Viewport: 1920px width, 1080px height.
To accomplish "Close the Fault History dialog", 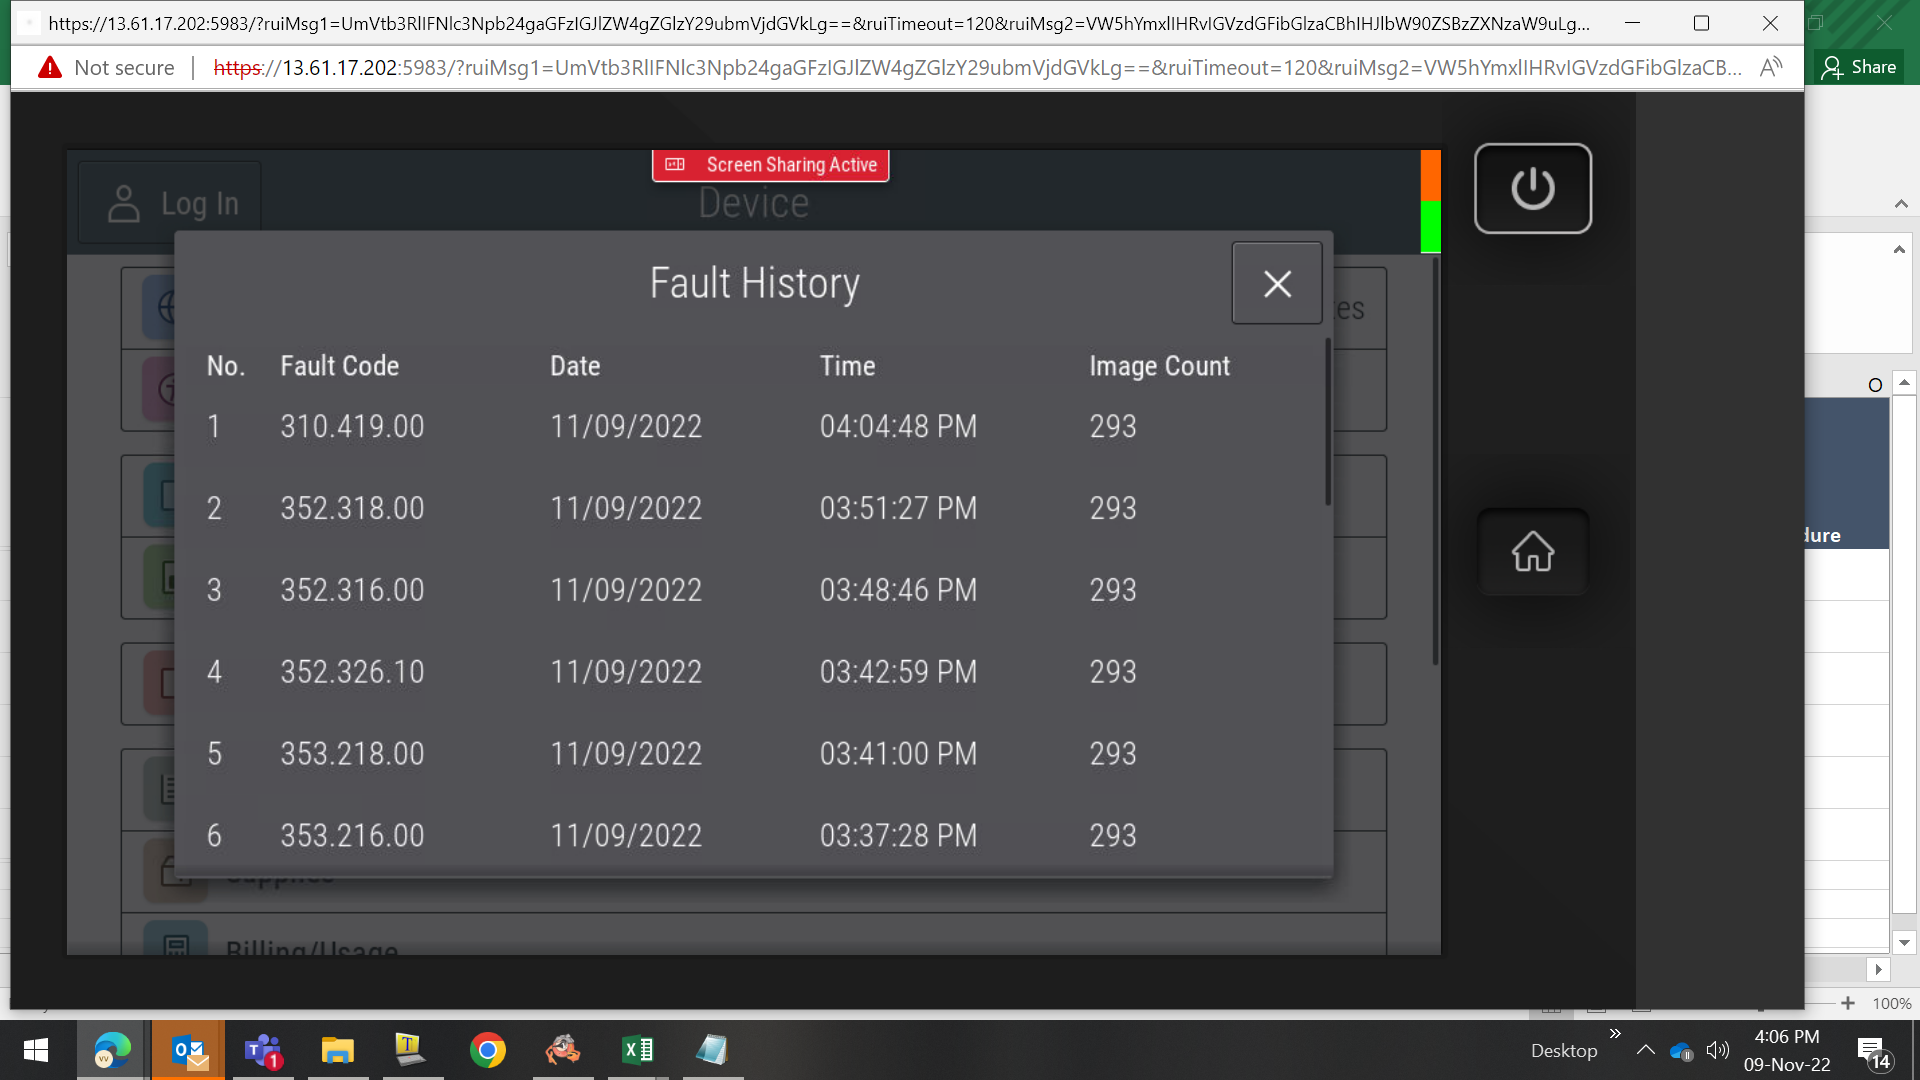I will (x=1277, y=284).
